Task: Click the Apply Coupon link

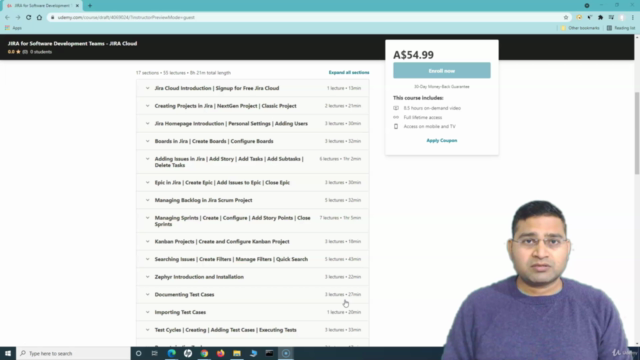Action: tap(442, 140)
